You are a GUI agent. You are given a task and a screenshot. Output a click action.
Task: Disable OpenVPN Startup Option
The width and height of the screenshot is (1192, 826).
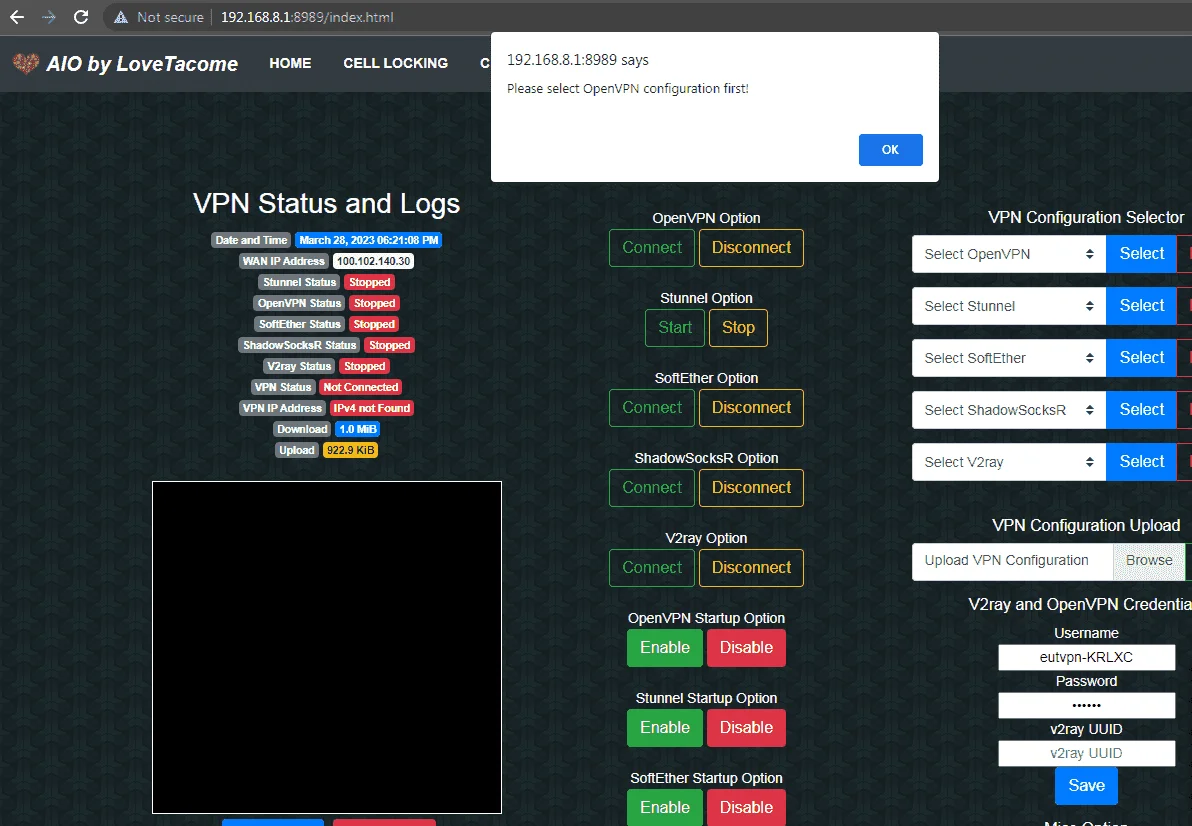747,648
